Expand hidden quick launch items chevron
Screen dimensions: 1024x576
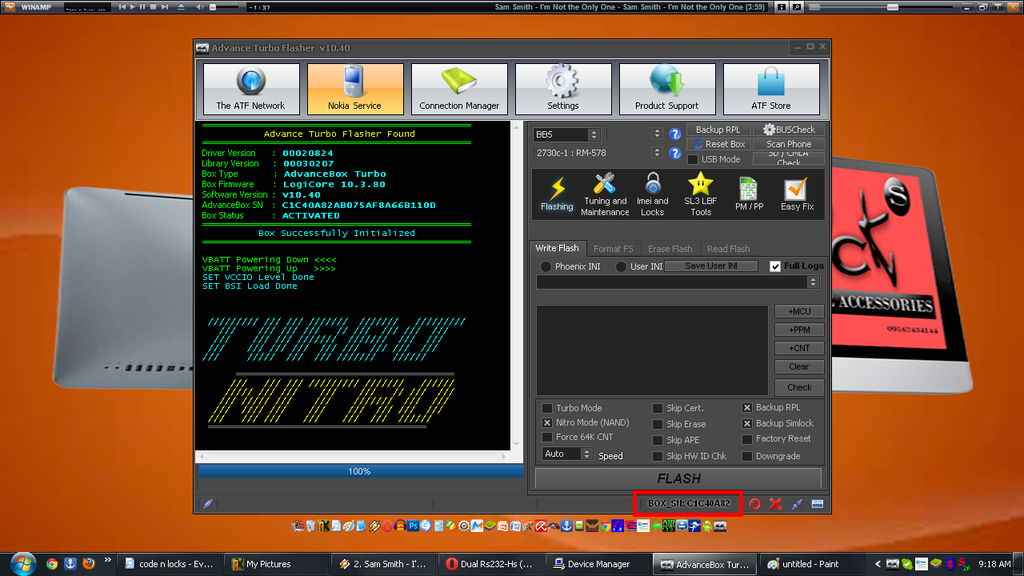[108, 560]
